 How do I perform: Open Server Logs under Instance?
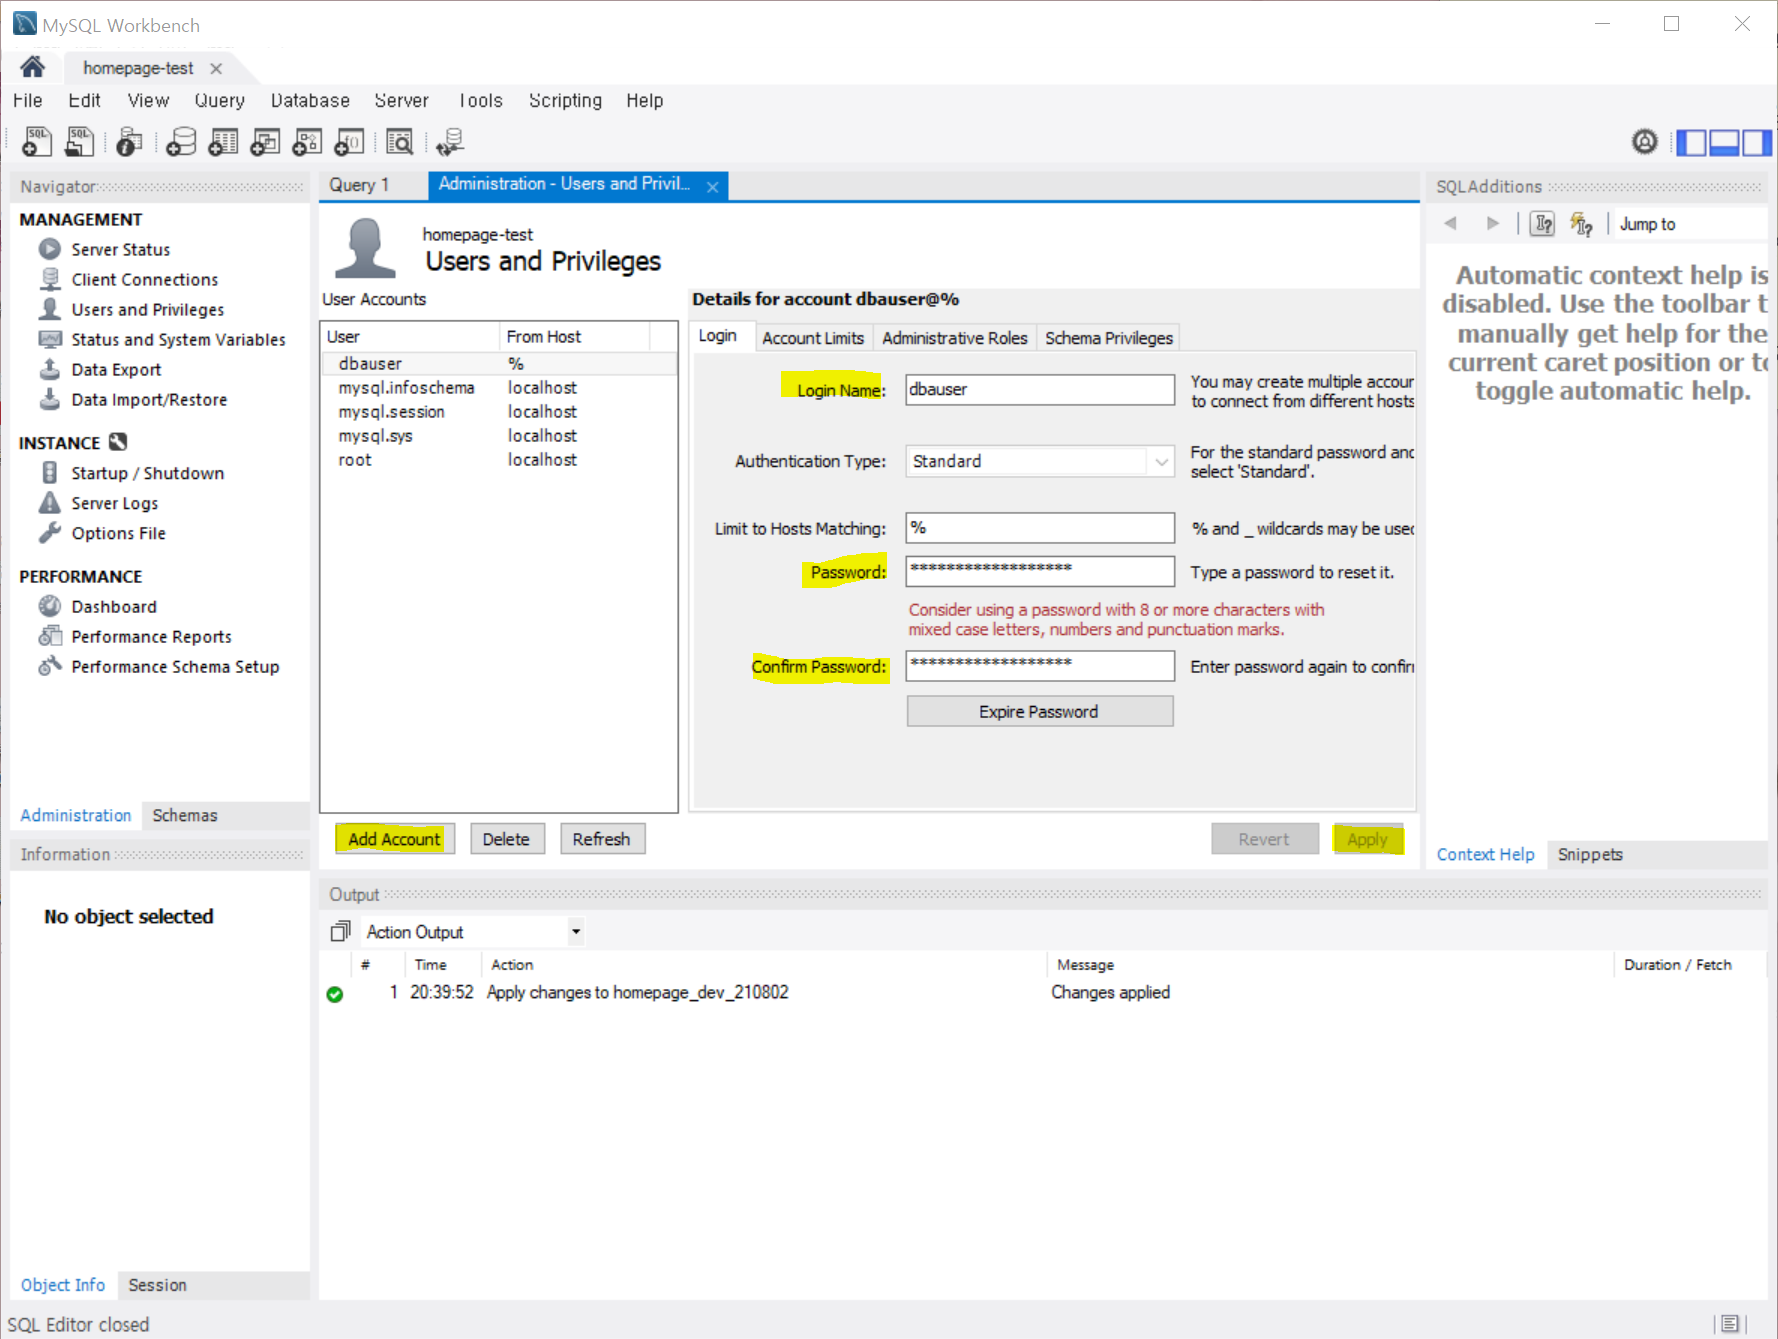(114, 503)
